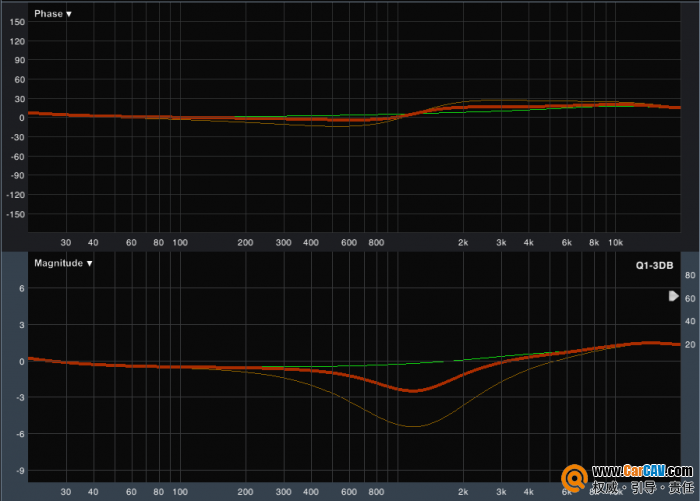Click the 2k label below phase graph
Viewport: 700px width, 501px height.
click(x=463, y=242)
